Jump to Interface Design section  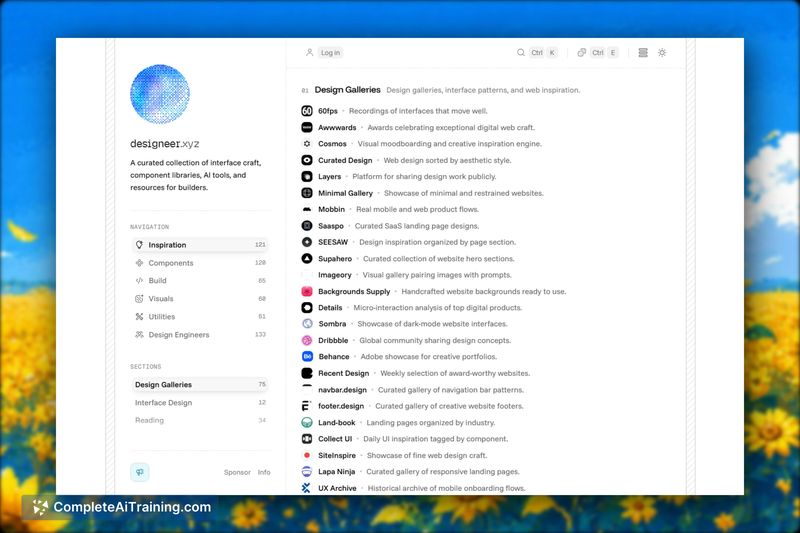click(199, 402)
